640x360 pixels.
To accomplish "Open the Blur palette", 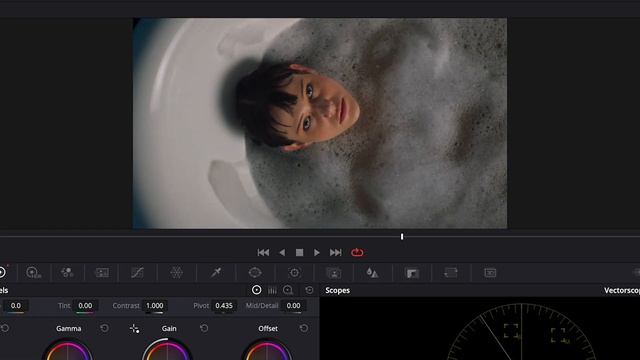I will coord(372,273).
